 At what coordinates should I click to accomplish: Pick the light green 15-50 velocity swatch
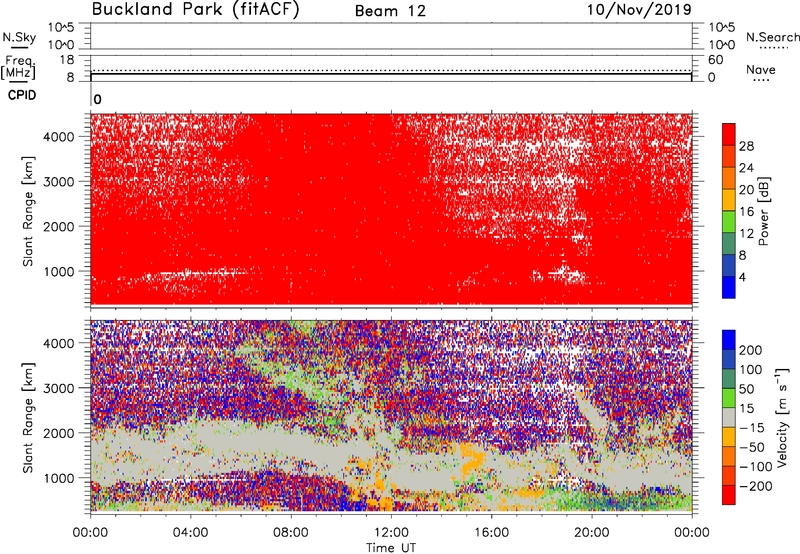pyautogui.click(x=729, y=398)
